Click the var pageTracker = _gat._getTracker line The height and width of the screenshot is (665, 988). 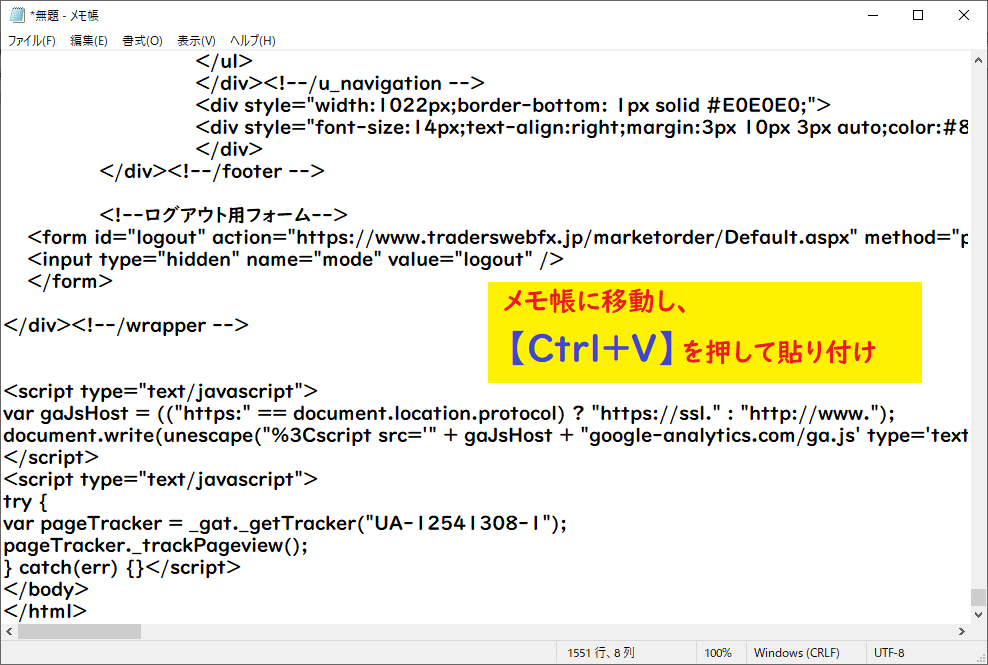285,523
